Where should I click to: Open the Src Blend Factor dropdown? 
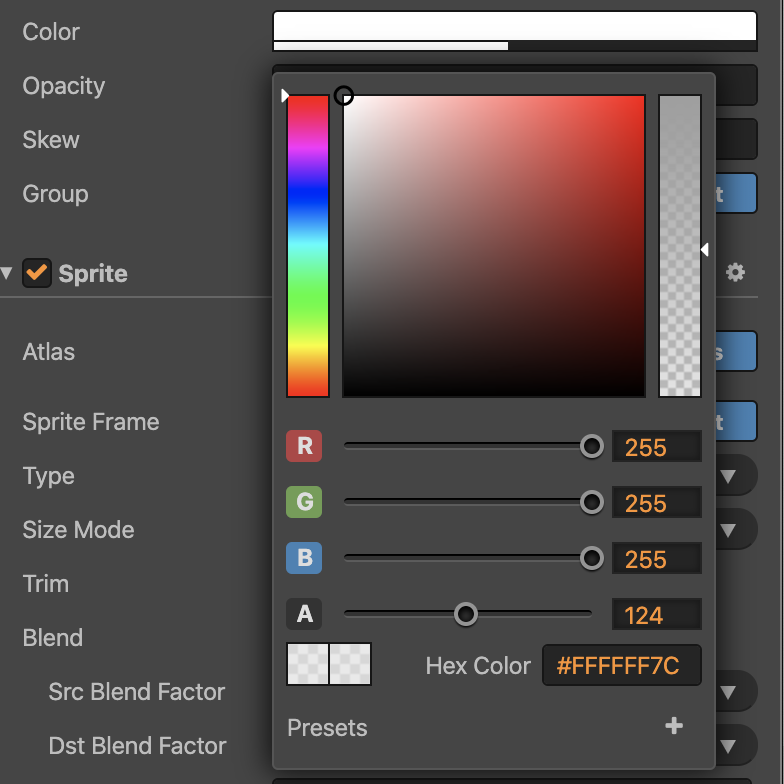pyautogui.click(x=736, y=692)
